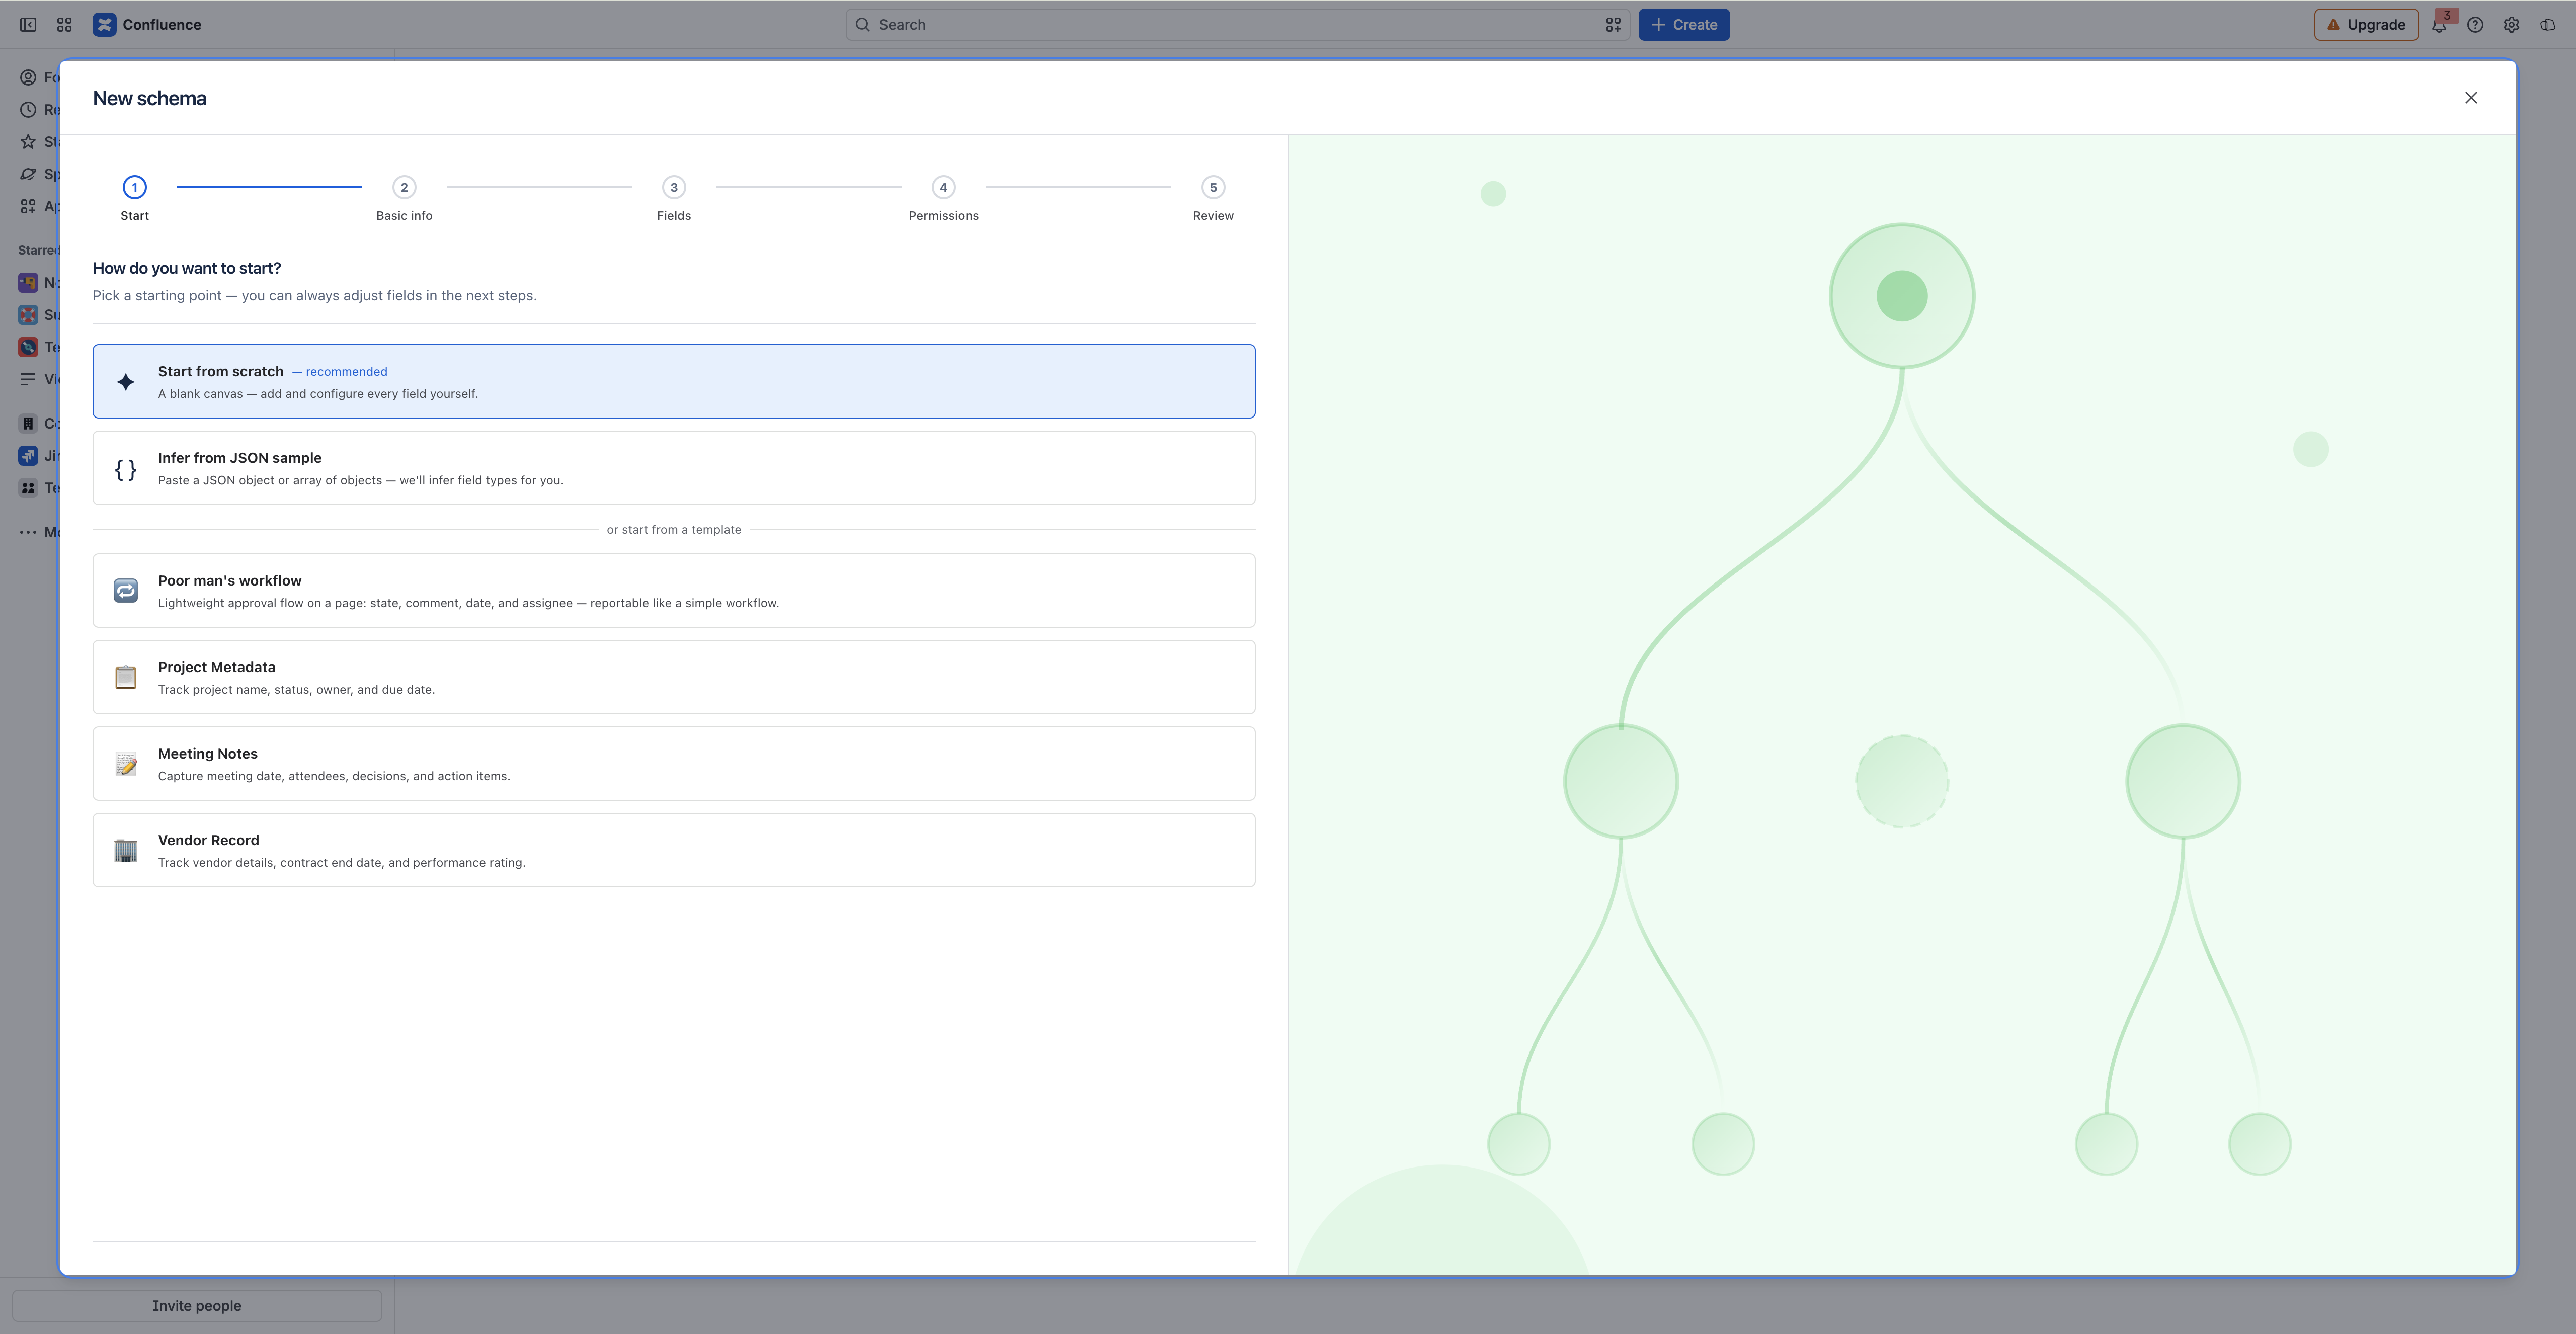Open the notifications bell icon
Screen dimensions: 2576x1334
click(x=2439, y=25)
